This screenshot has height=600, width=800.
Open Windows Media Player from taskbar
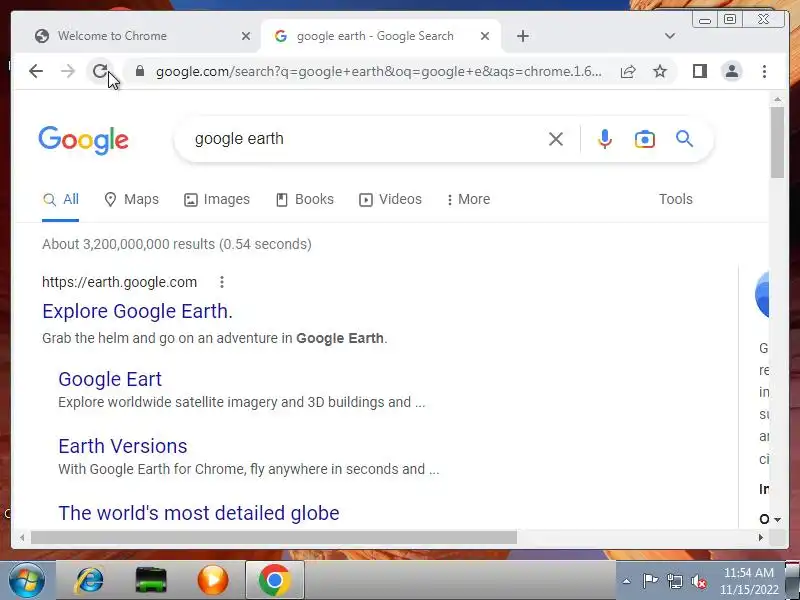(x=212, y=580)
